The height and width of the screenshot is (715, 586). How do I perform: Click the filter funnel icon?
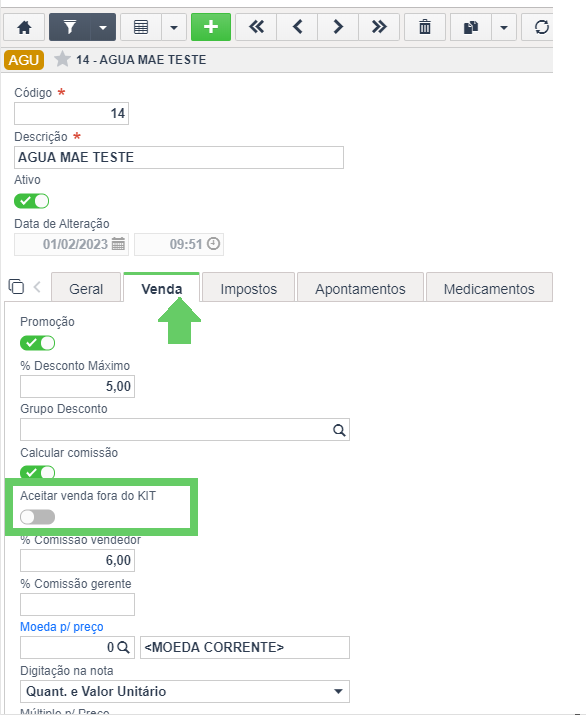70,27
